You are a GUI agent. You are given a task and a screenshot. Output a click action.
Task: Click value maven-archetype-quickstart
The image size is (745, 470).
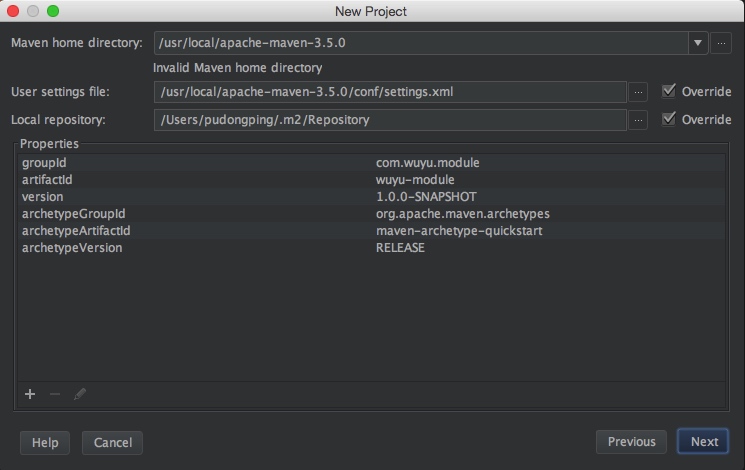(459, 231)
